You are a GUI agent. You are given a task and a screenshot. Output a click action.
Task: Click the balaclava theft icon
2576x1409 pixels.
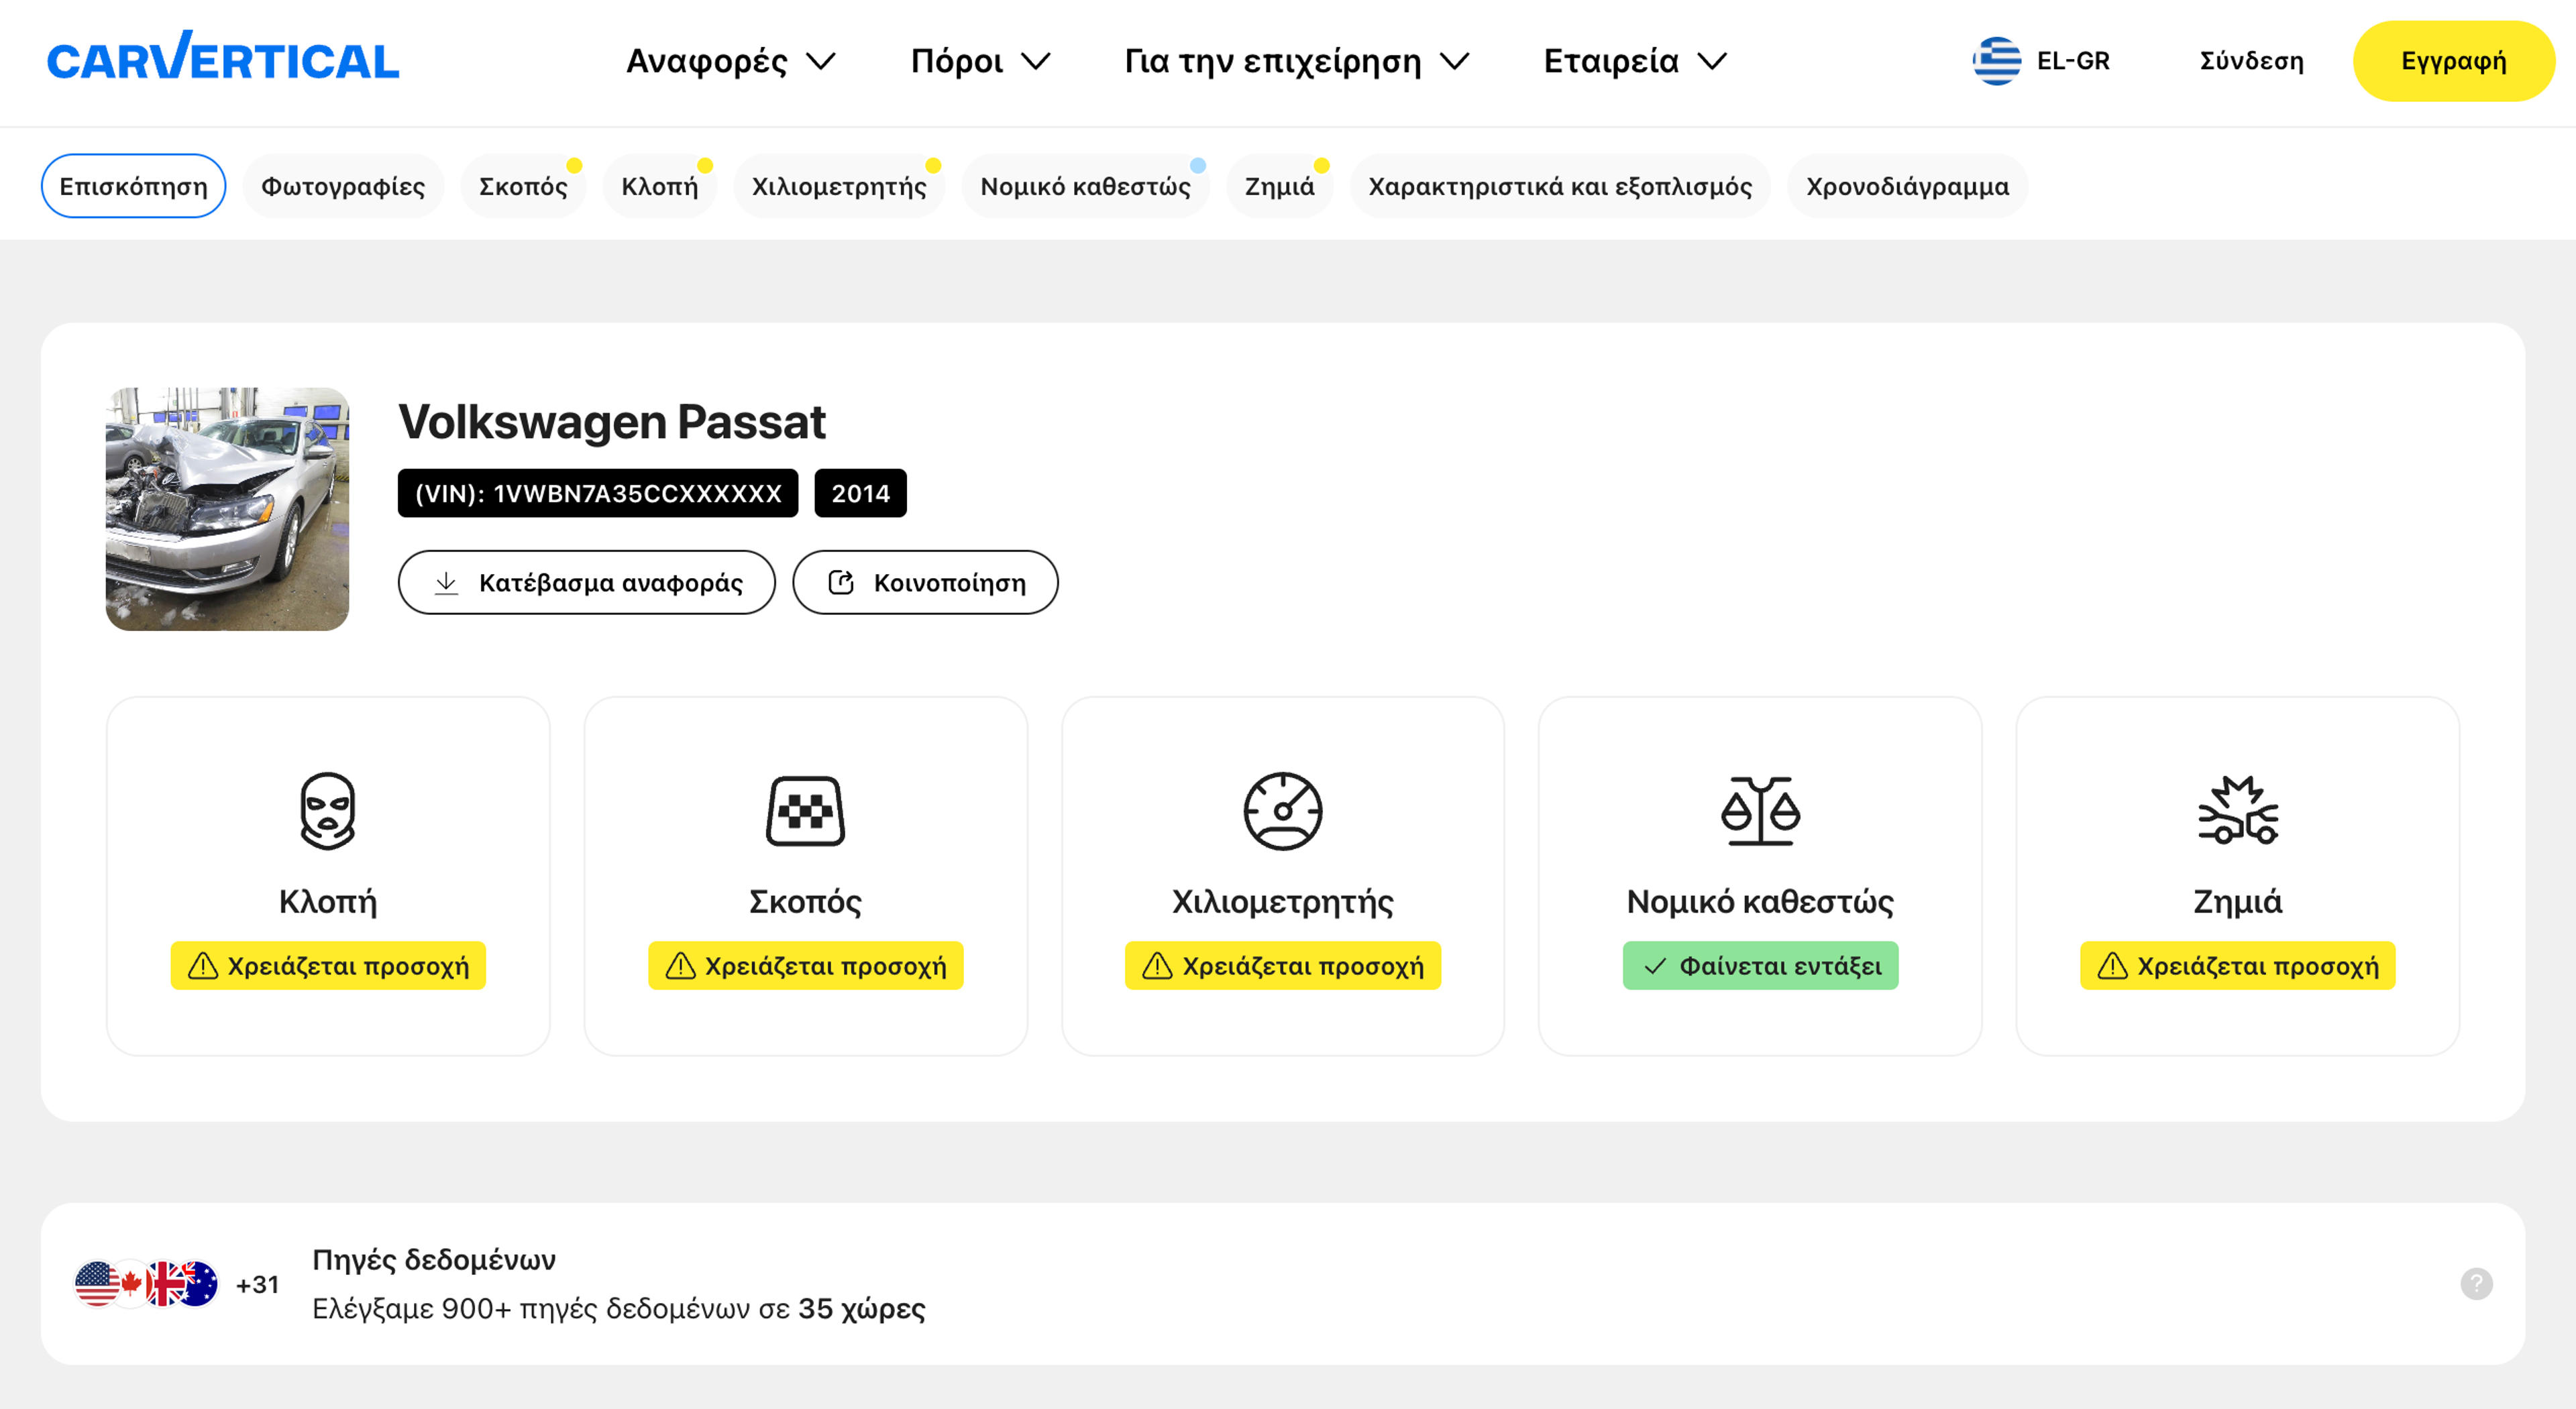(x=327, y=810)
